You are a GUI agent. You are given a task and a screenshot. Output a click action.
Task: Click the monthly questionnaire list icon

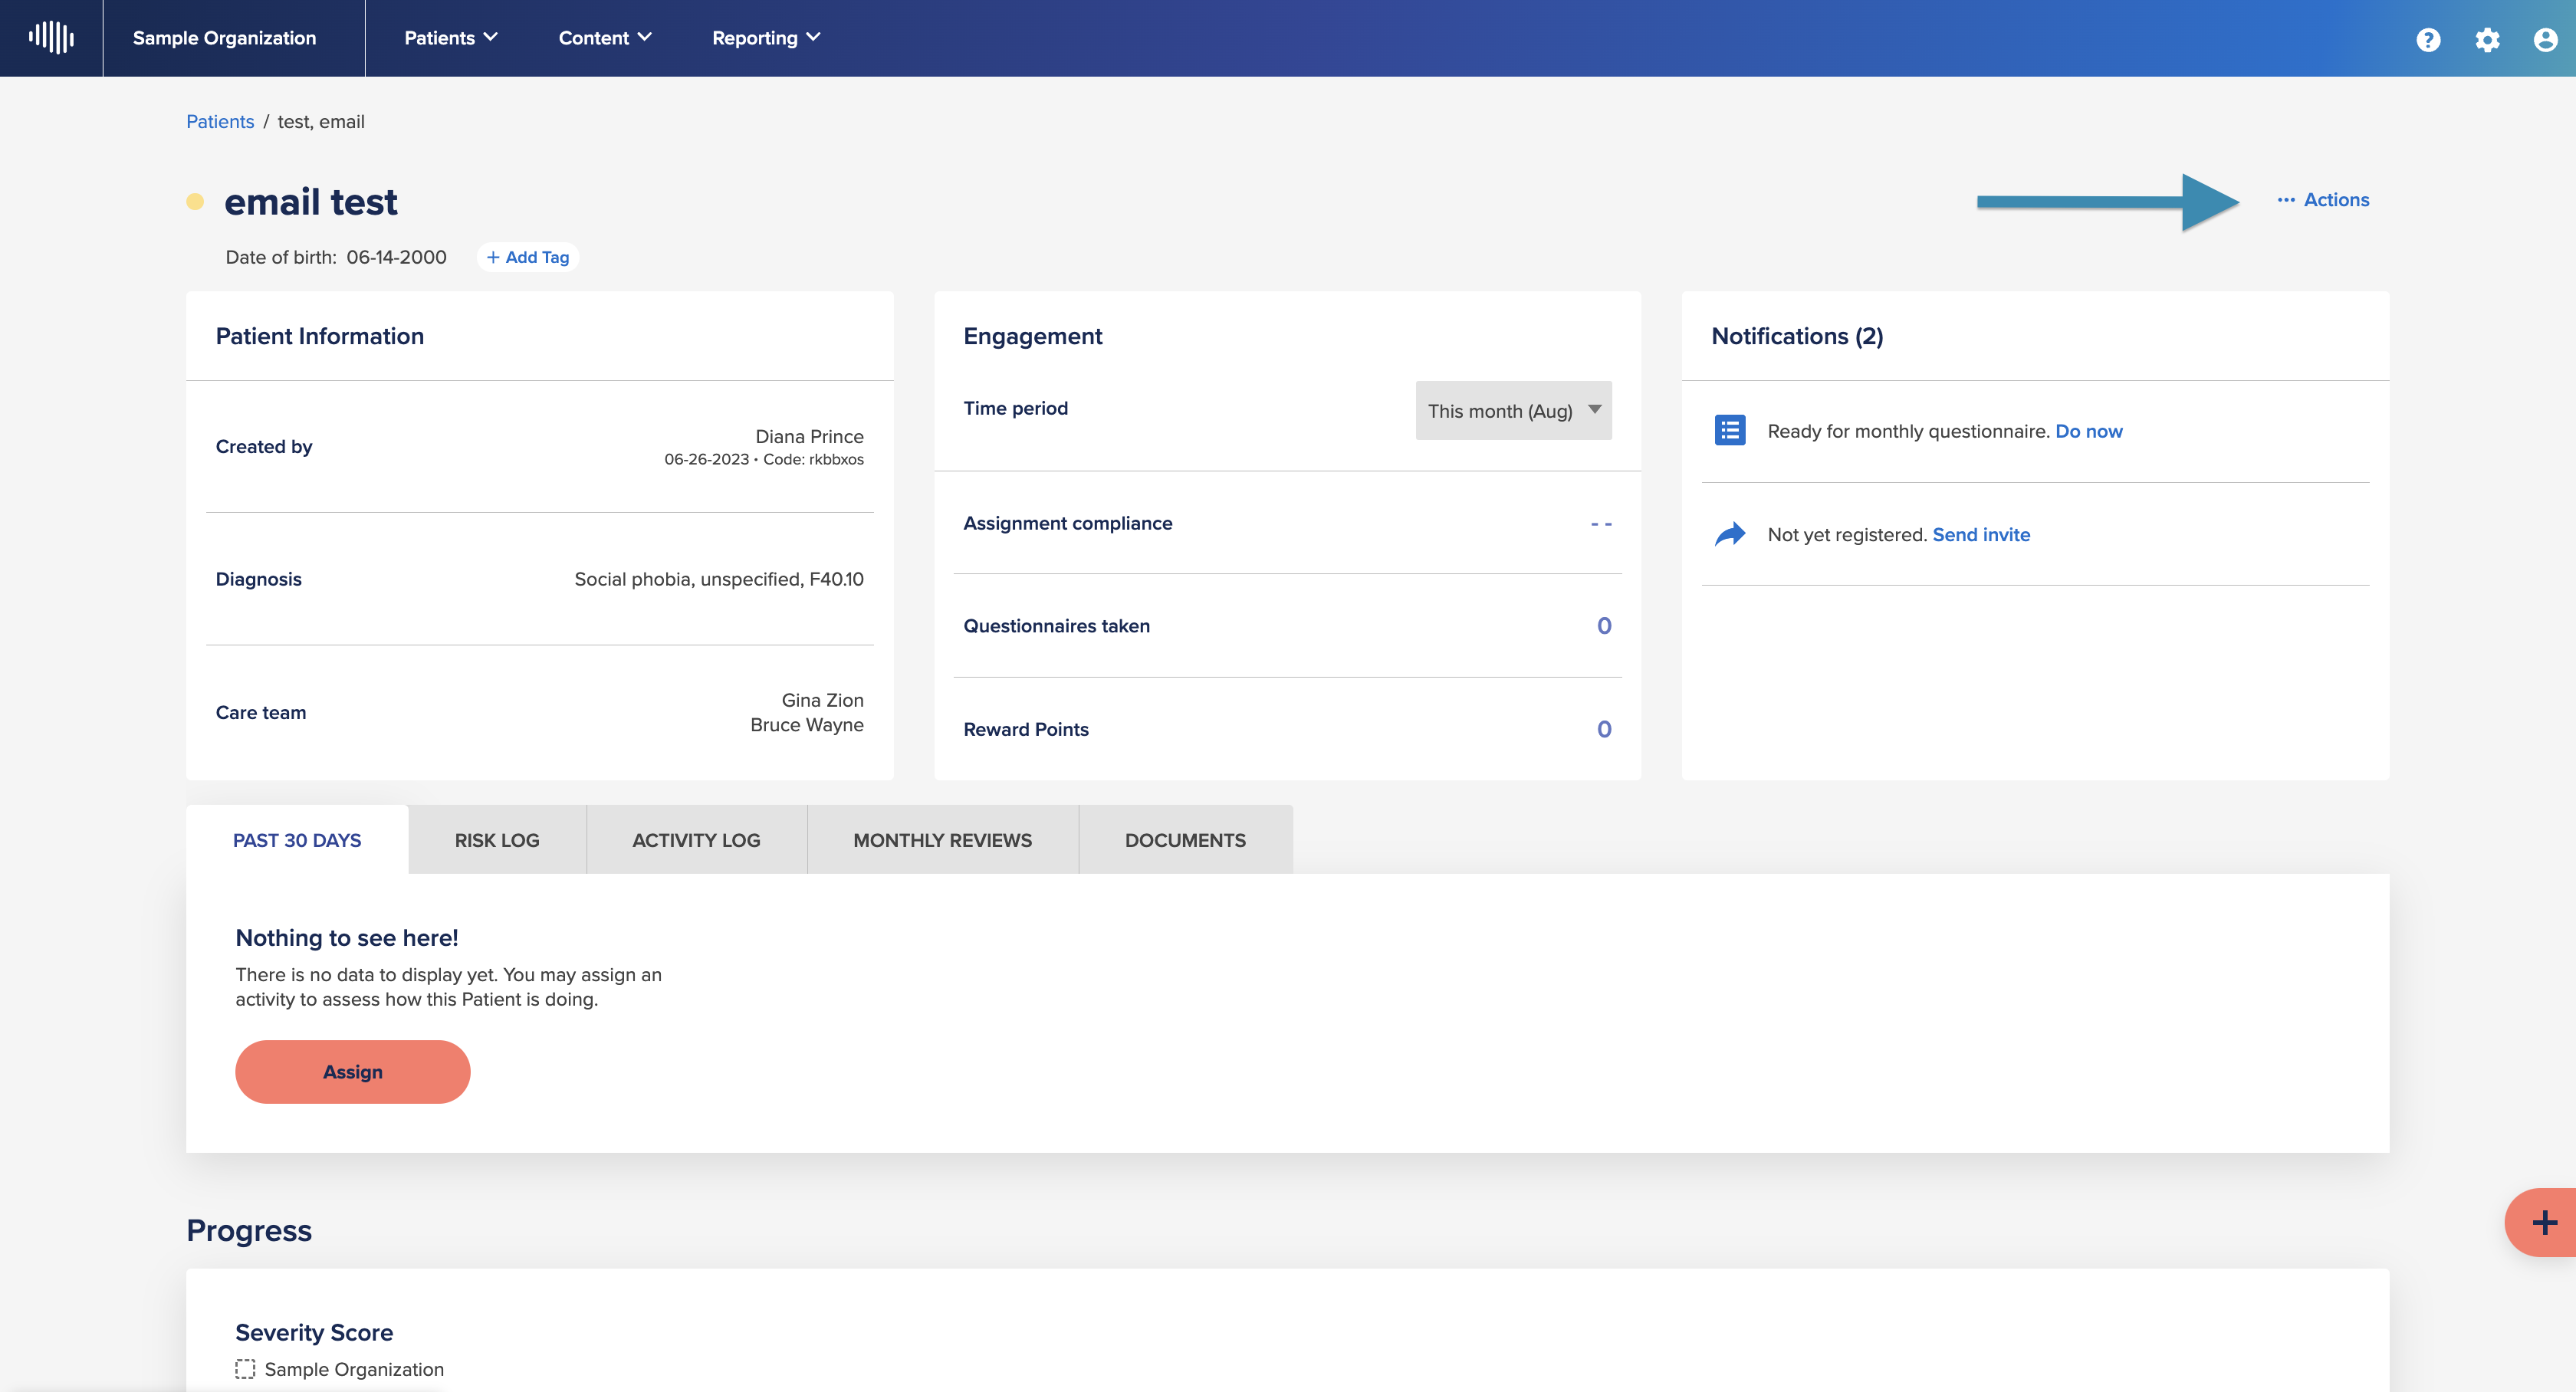coord(1730,431)
